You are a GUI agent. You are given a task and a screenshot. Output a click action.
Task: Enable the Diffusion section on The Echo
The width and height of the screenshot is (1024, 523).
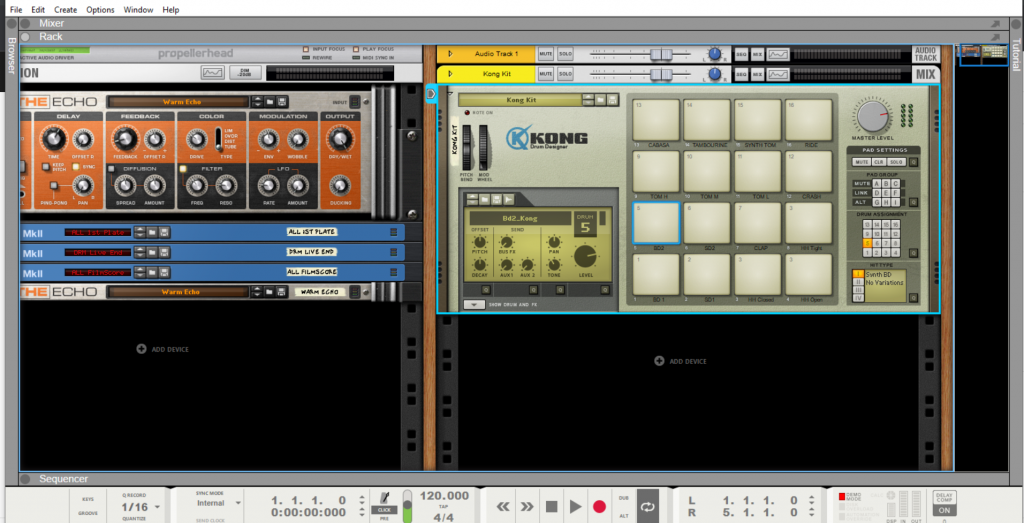[x=112, y=168]
